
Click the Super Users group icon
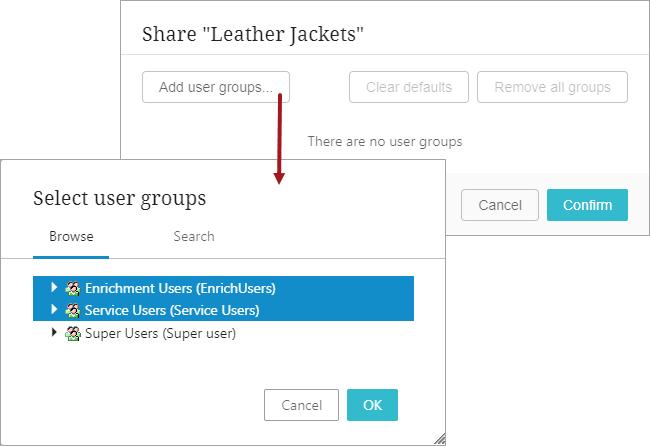(x=73, y=333)
